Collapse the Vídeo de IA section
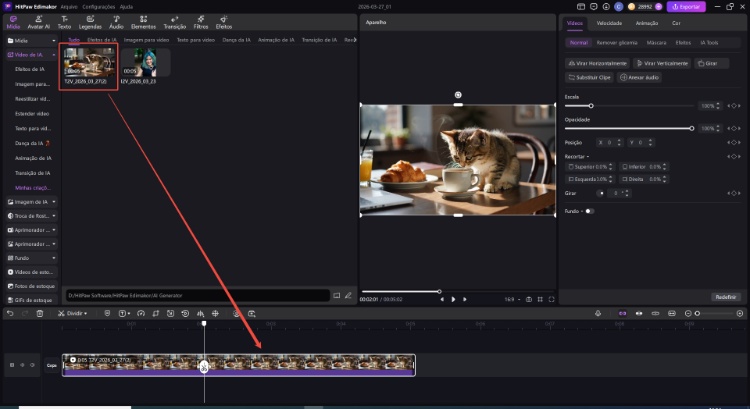750x409 pixels. (x=54, y=55)
